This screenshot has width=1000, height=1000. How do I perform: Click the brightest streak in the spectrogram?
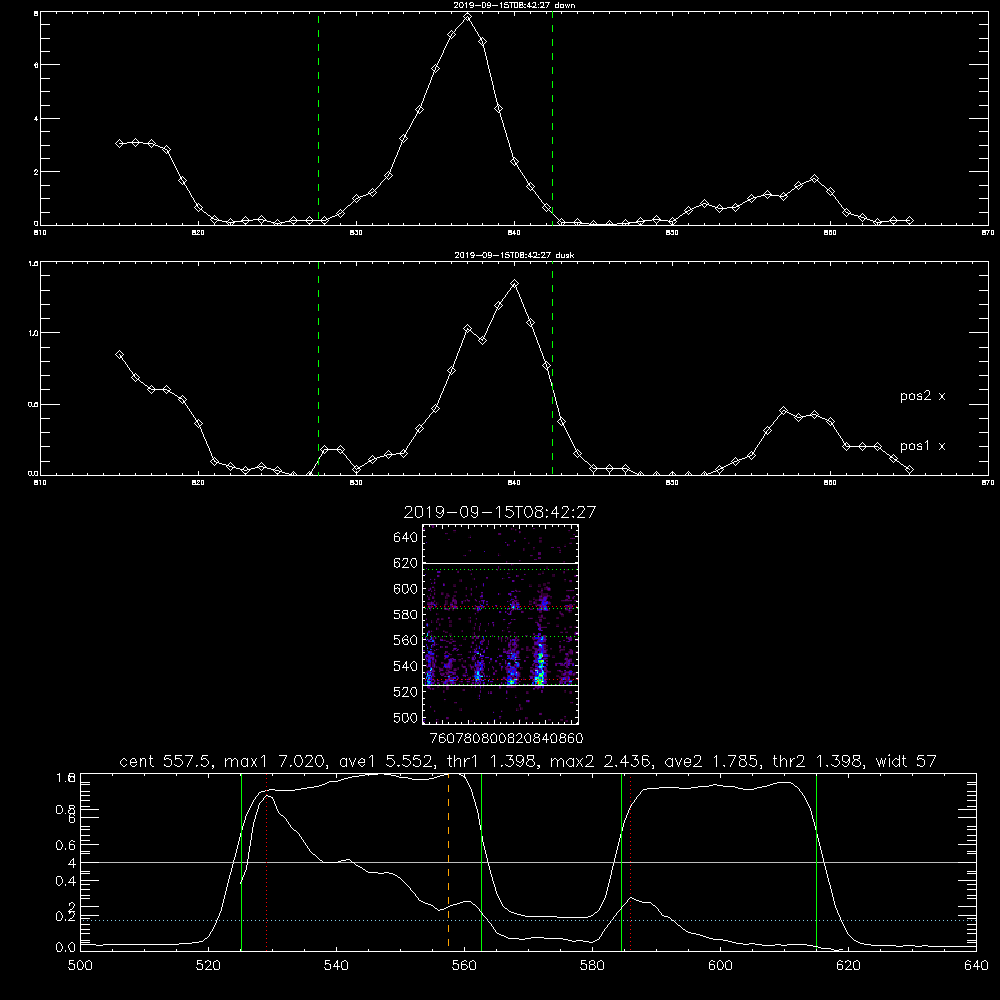540,661
